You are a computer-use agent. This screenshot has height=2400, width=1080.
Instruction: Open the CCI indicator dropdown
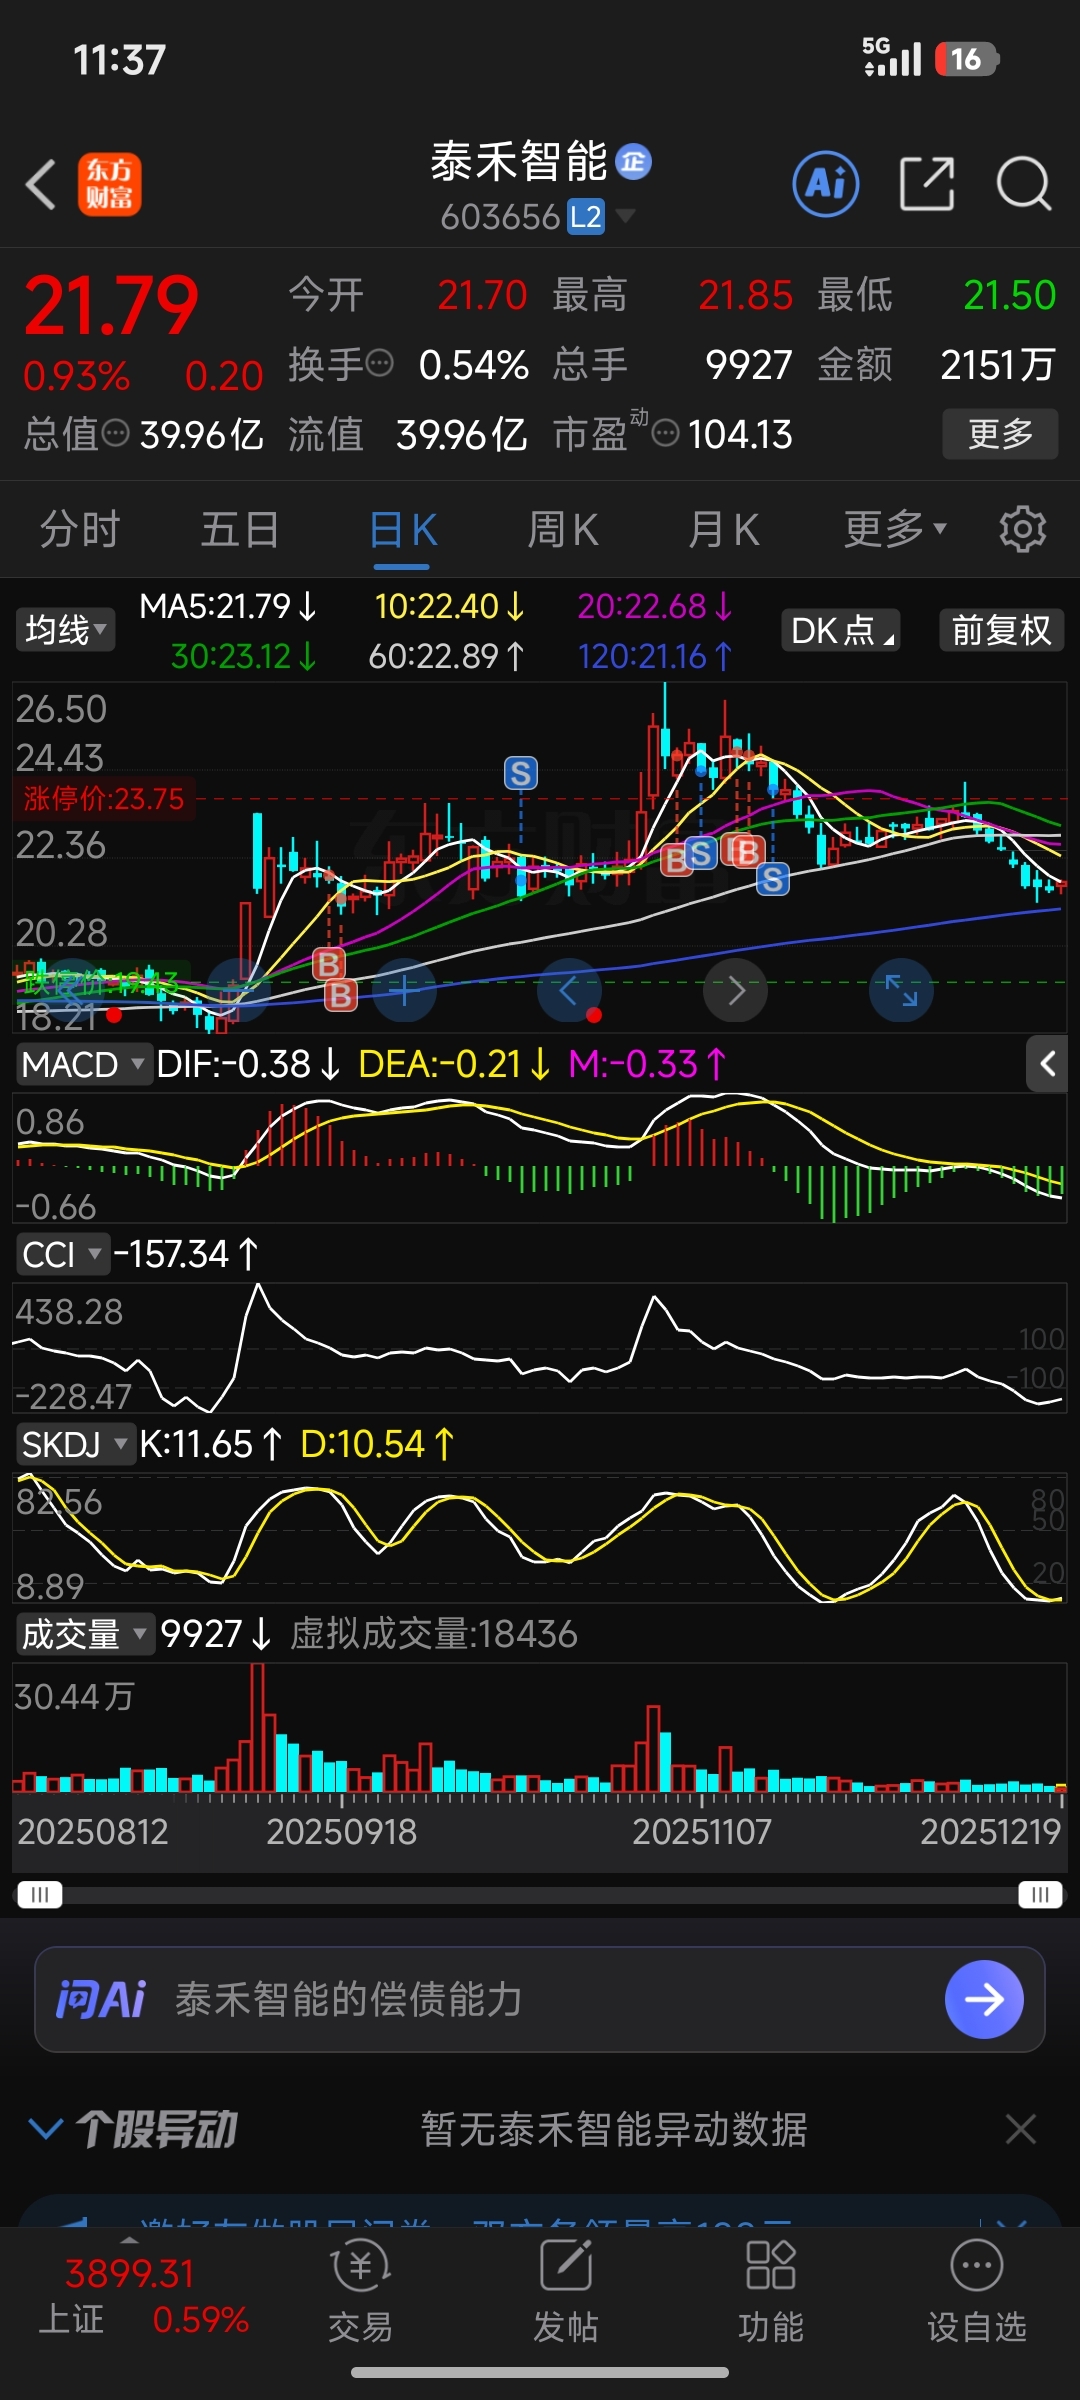point(62,1254)
